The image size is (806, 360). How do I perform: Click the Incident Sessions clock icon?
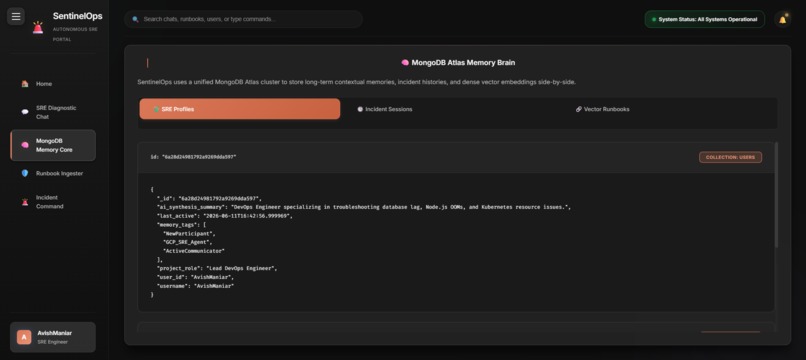(x=360, y=109)
